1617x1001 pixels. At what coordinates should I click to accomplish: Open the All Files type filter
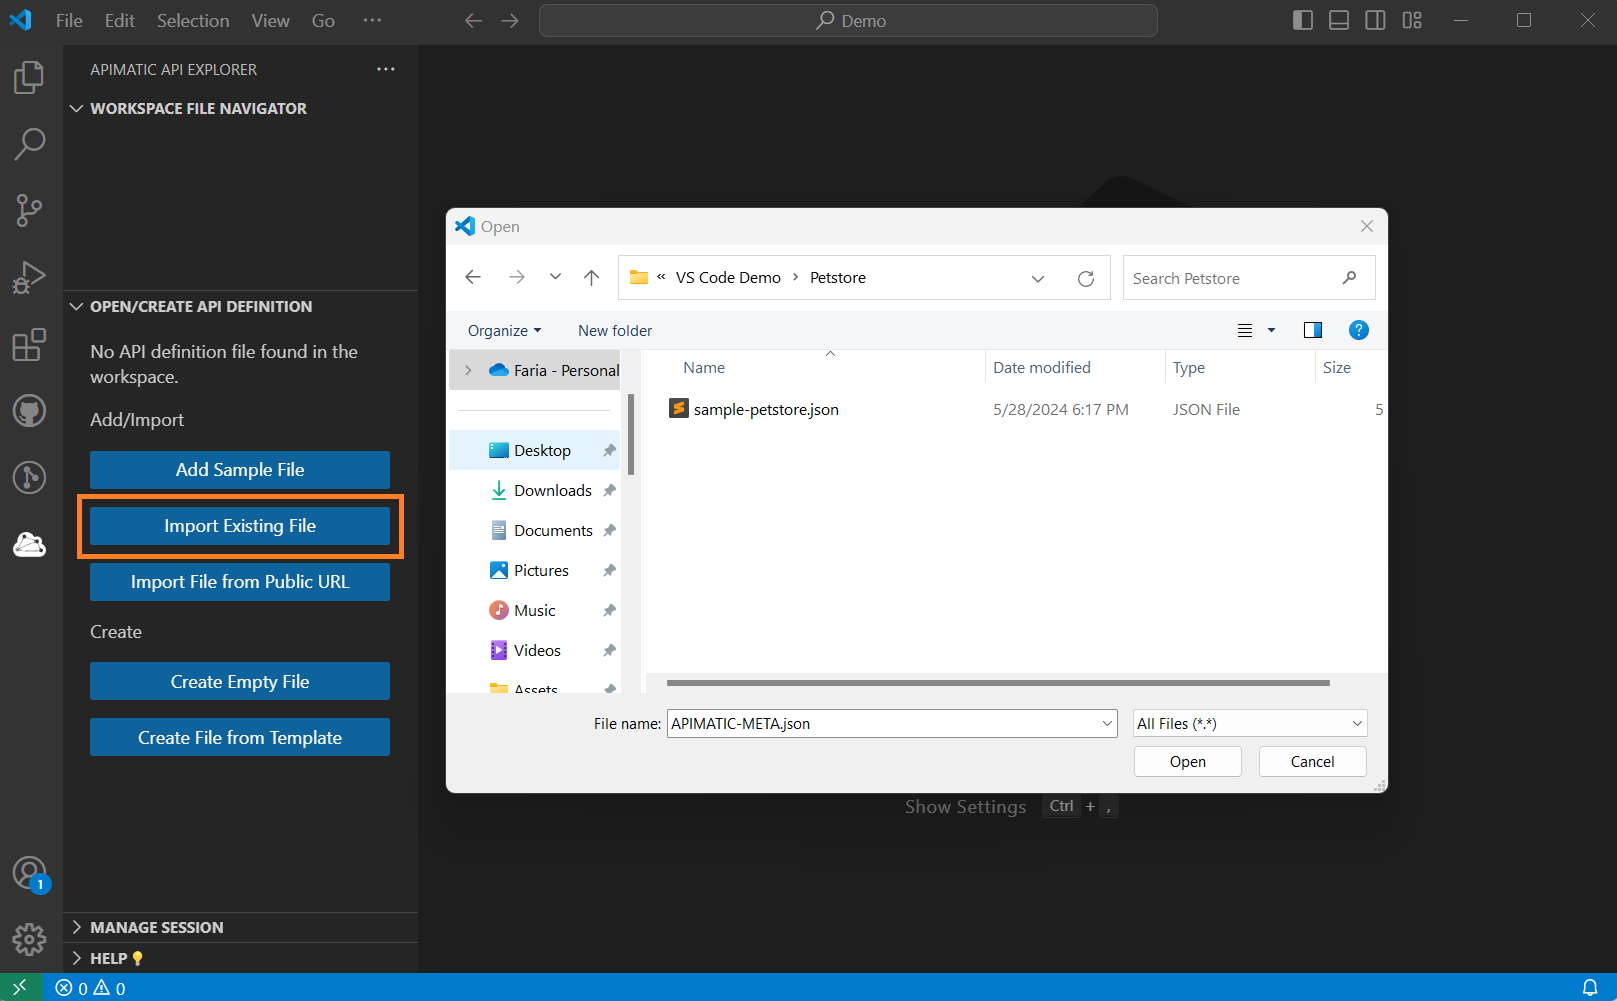1250,723
